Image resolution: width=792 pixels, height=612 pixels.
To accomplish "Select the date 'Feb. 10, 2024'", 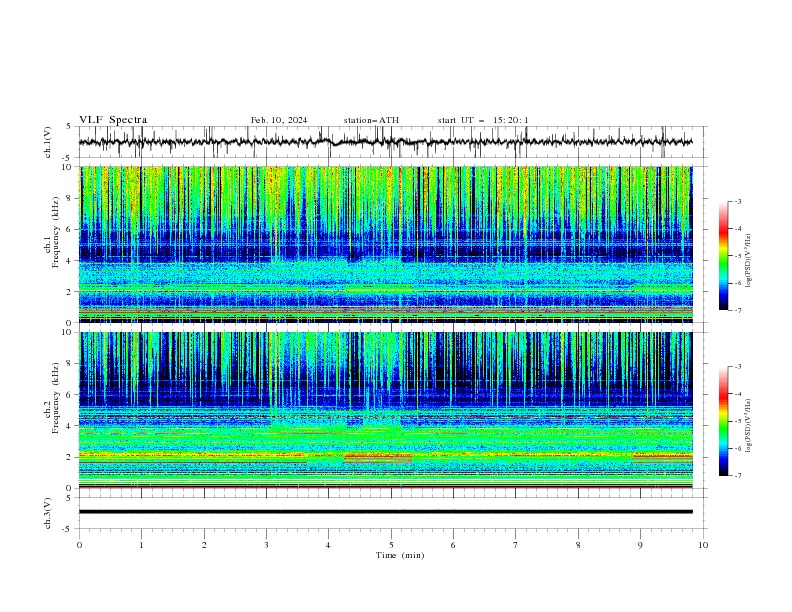I will pyautogui.click(x=279, y=120).
